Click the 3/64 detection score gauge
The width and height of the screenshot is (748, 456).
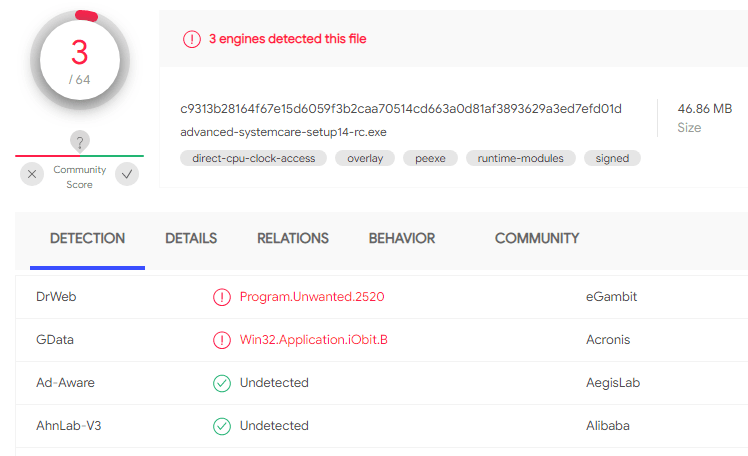coord(80,60)
